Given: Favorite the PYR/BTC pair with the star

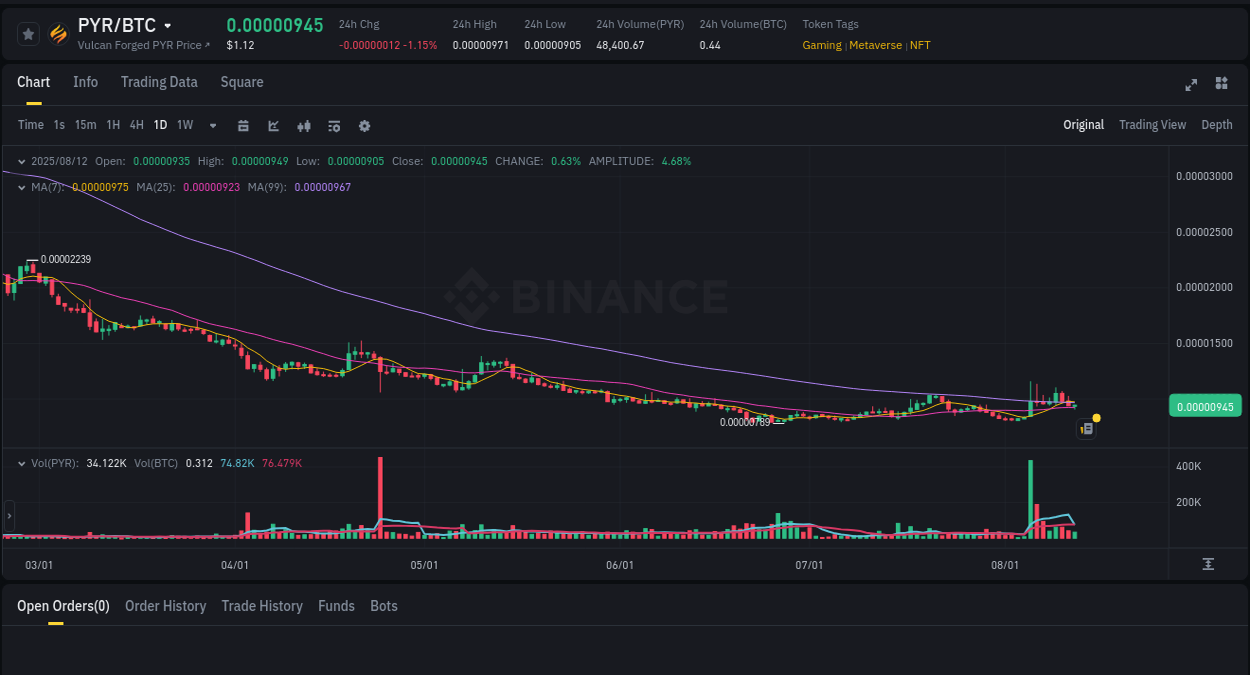Looking at the screenshot, I should pyautogui.click(x=28, y=33).
